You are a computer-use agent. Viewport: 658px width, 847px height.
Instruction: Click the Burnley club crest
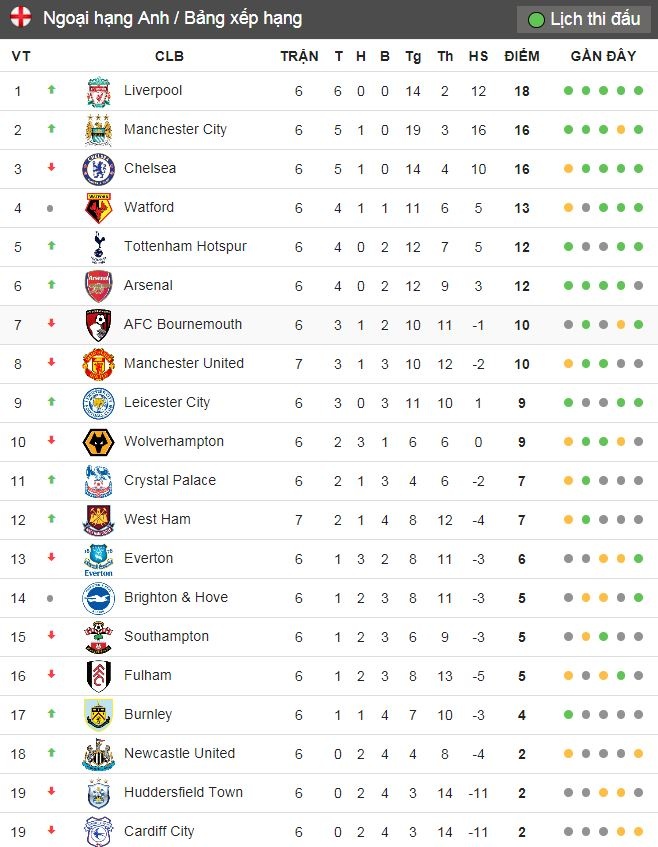97,714
